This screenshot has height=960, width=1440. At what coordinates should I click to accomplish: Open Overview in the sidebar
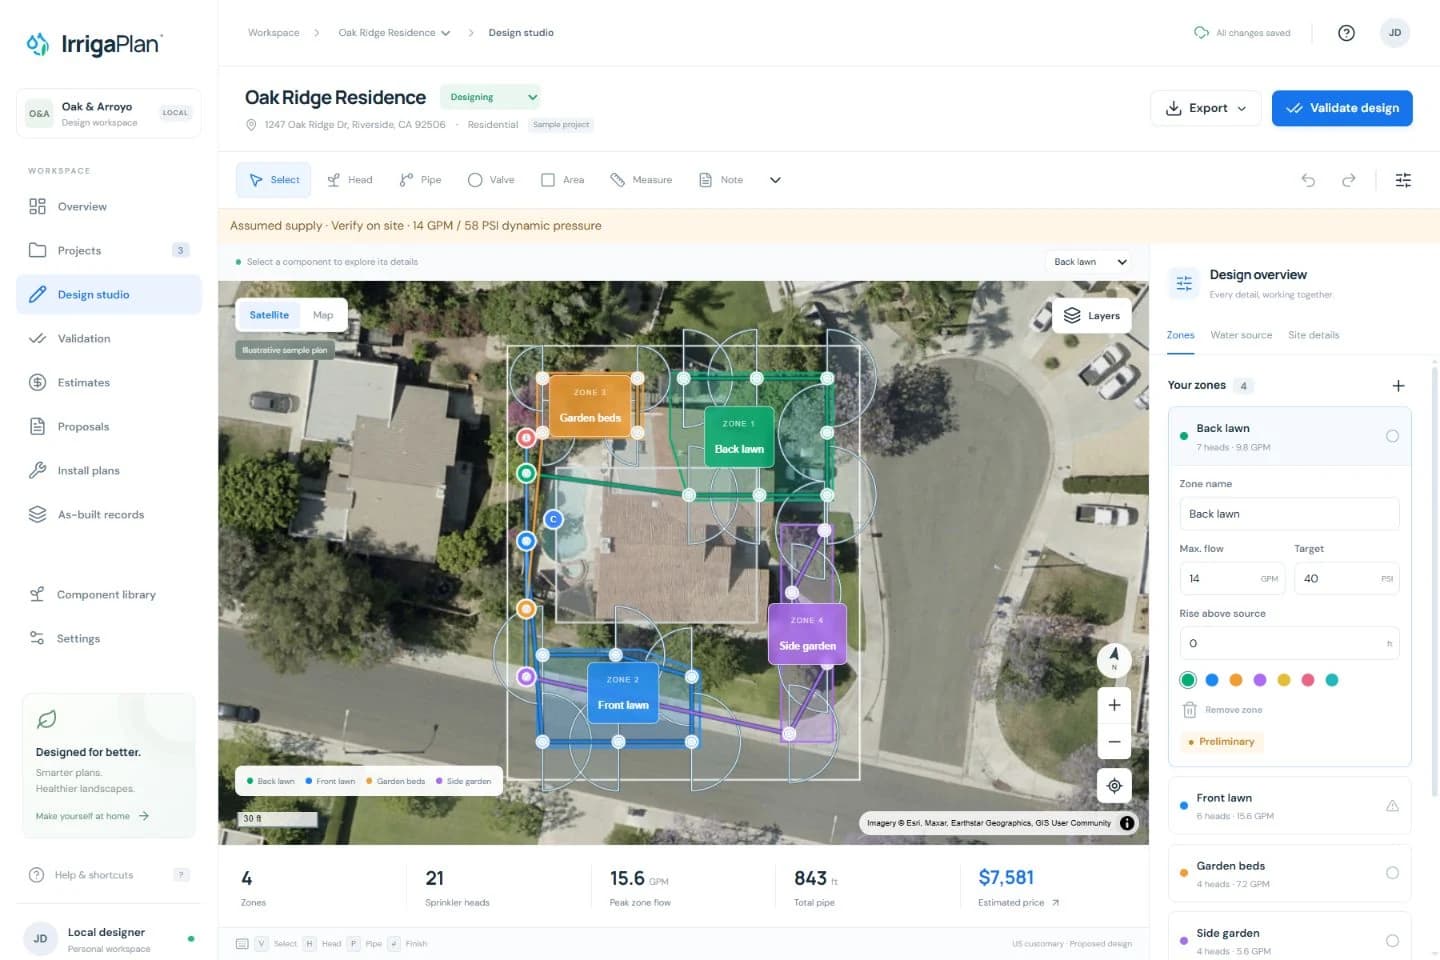pyautogui.click(x=108, y=207)
